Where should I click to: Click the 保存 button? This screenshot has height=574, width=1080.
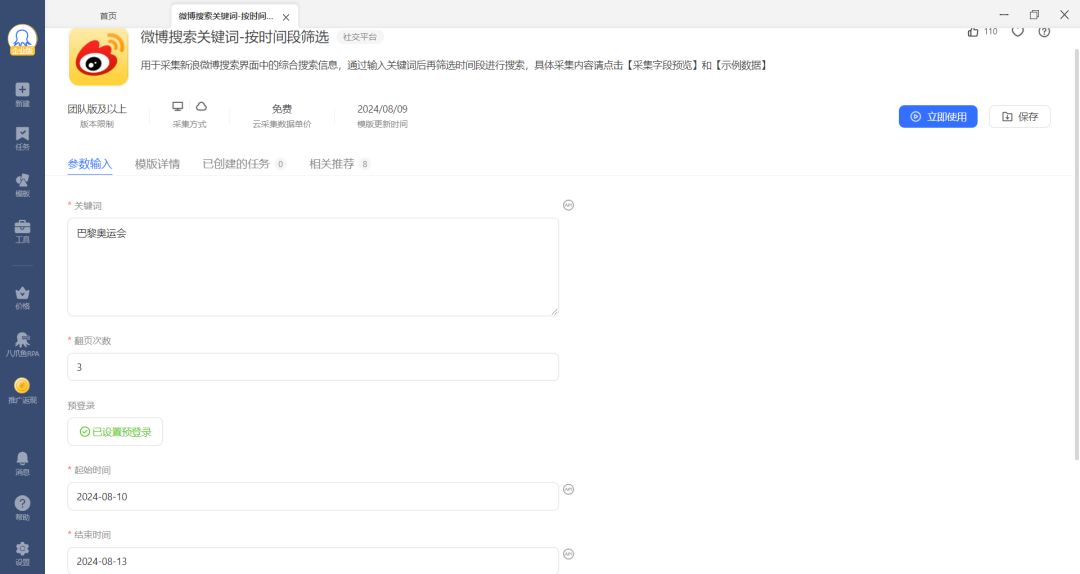pos(1019,116)
